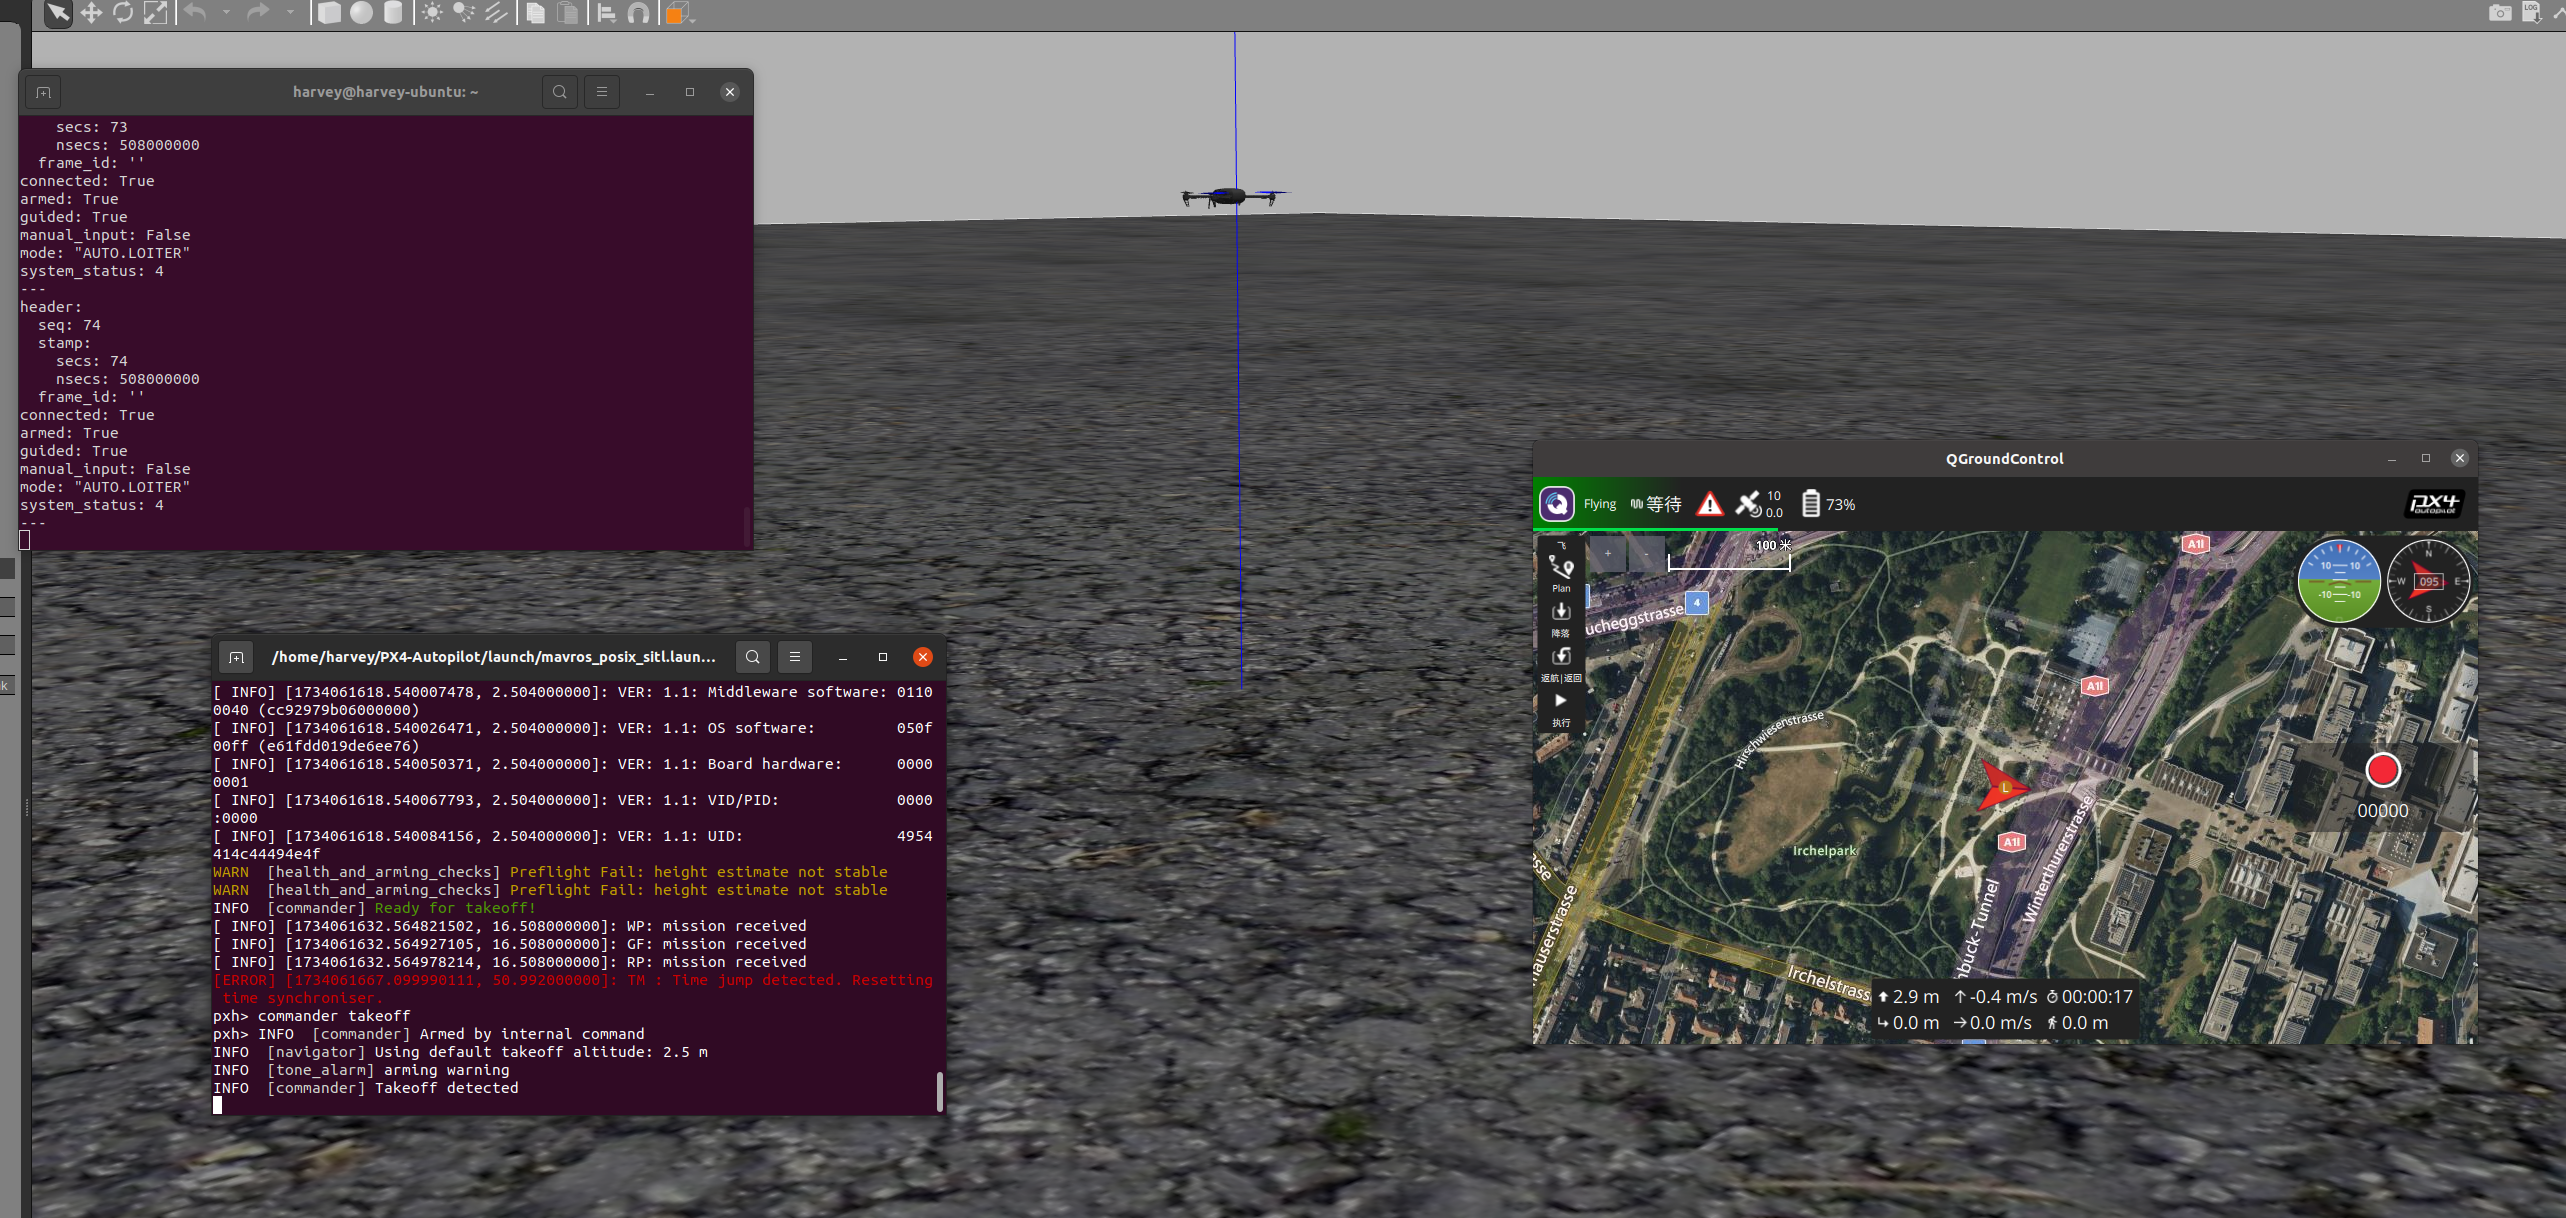Click search icon in mavros_posix_sitl terminal
The height and width of the screenshot is (1218, 2566).
[x=753, y=657]
